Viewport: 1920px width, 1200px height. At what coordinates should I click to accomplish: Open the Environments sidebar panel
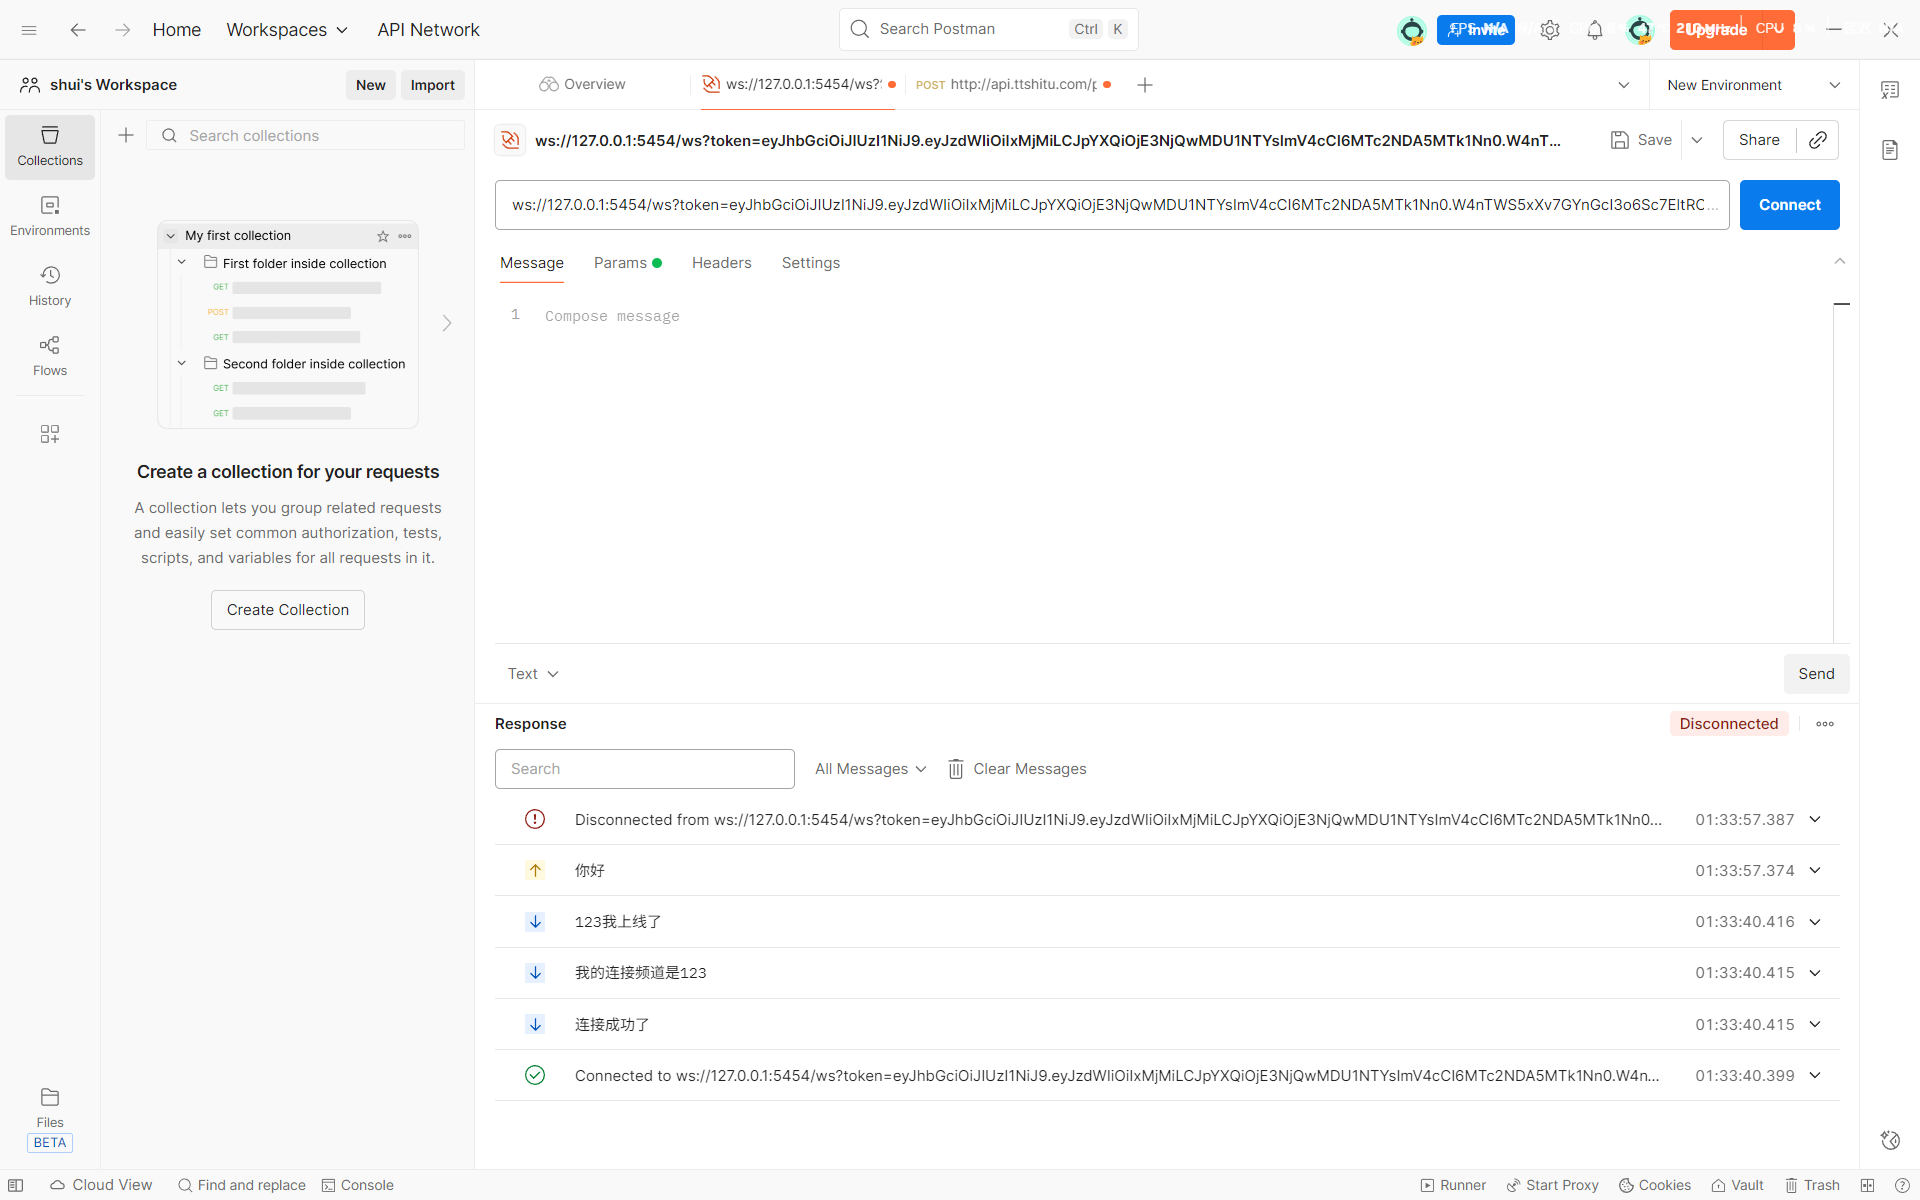tap(50, 216)
